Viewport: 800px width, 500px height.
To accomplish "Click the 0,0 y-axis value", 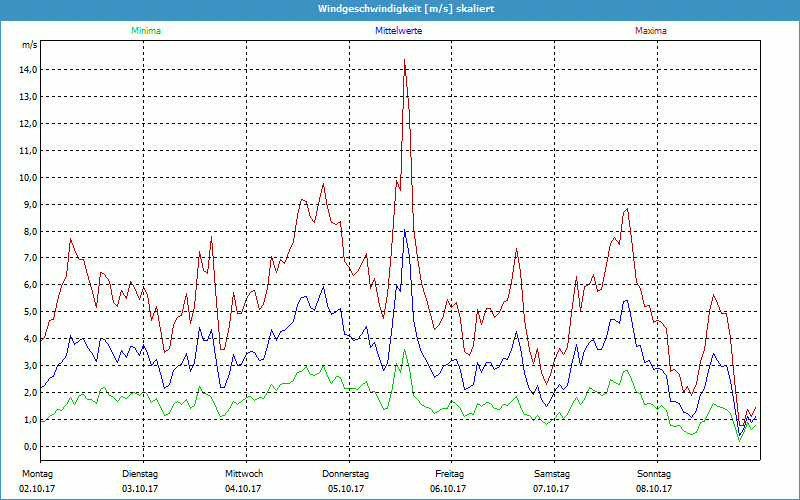I will [x=31, y=446].
